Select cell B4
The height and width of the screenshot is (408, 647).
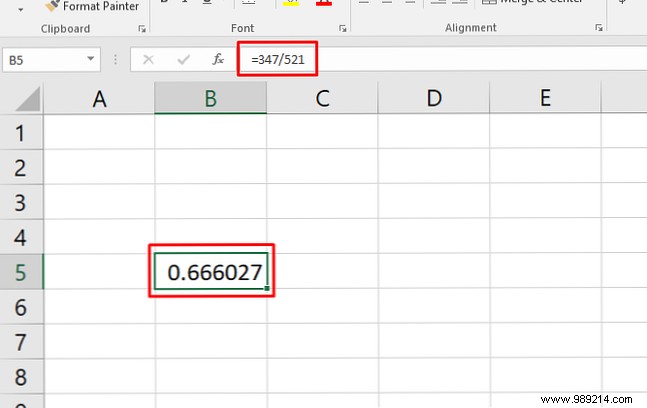pos(210,236)
